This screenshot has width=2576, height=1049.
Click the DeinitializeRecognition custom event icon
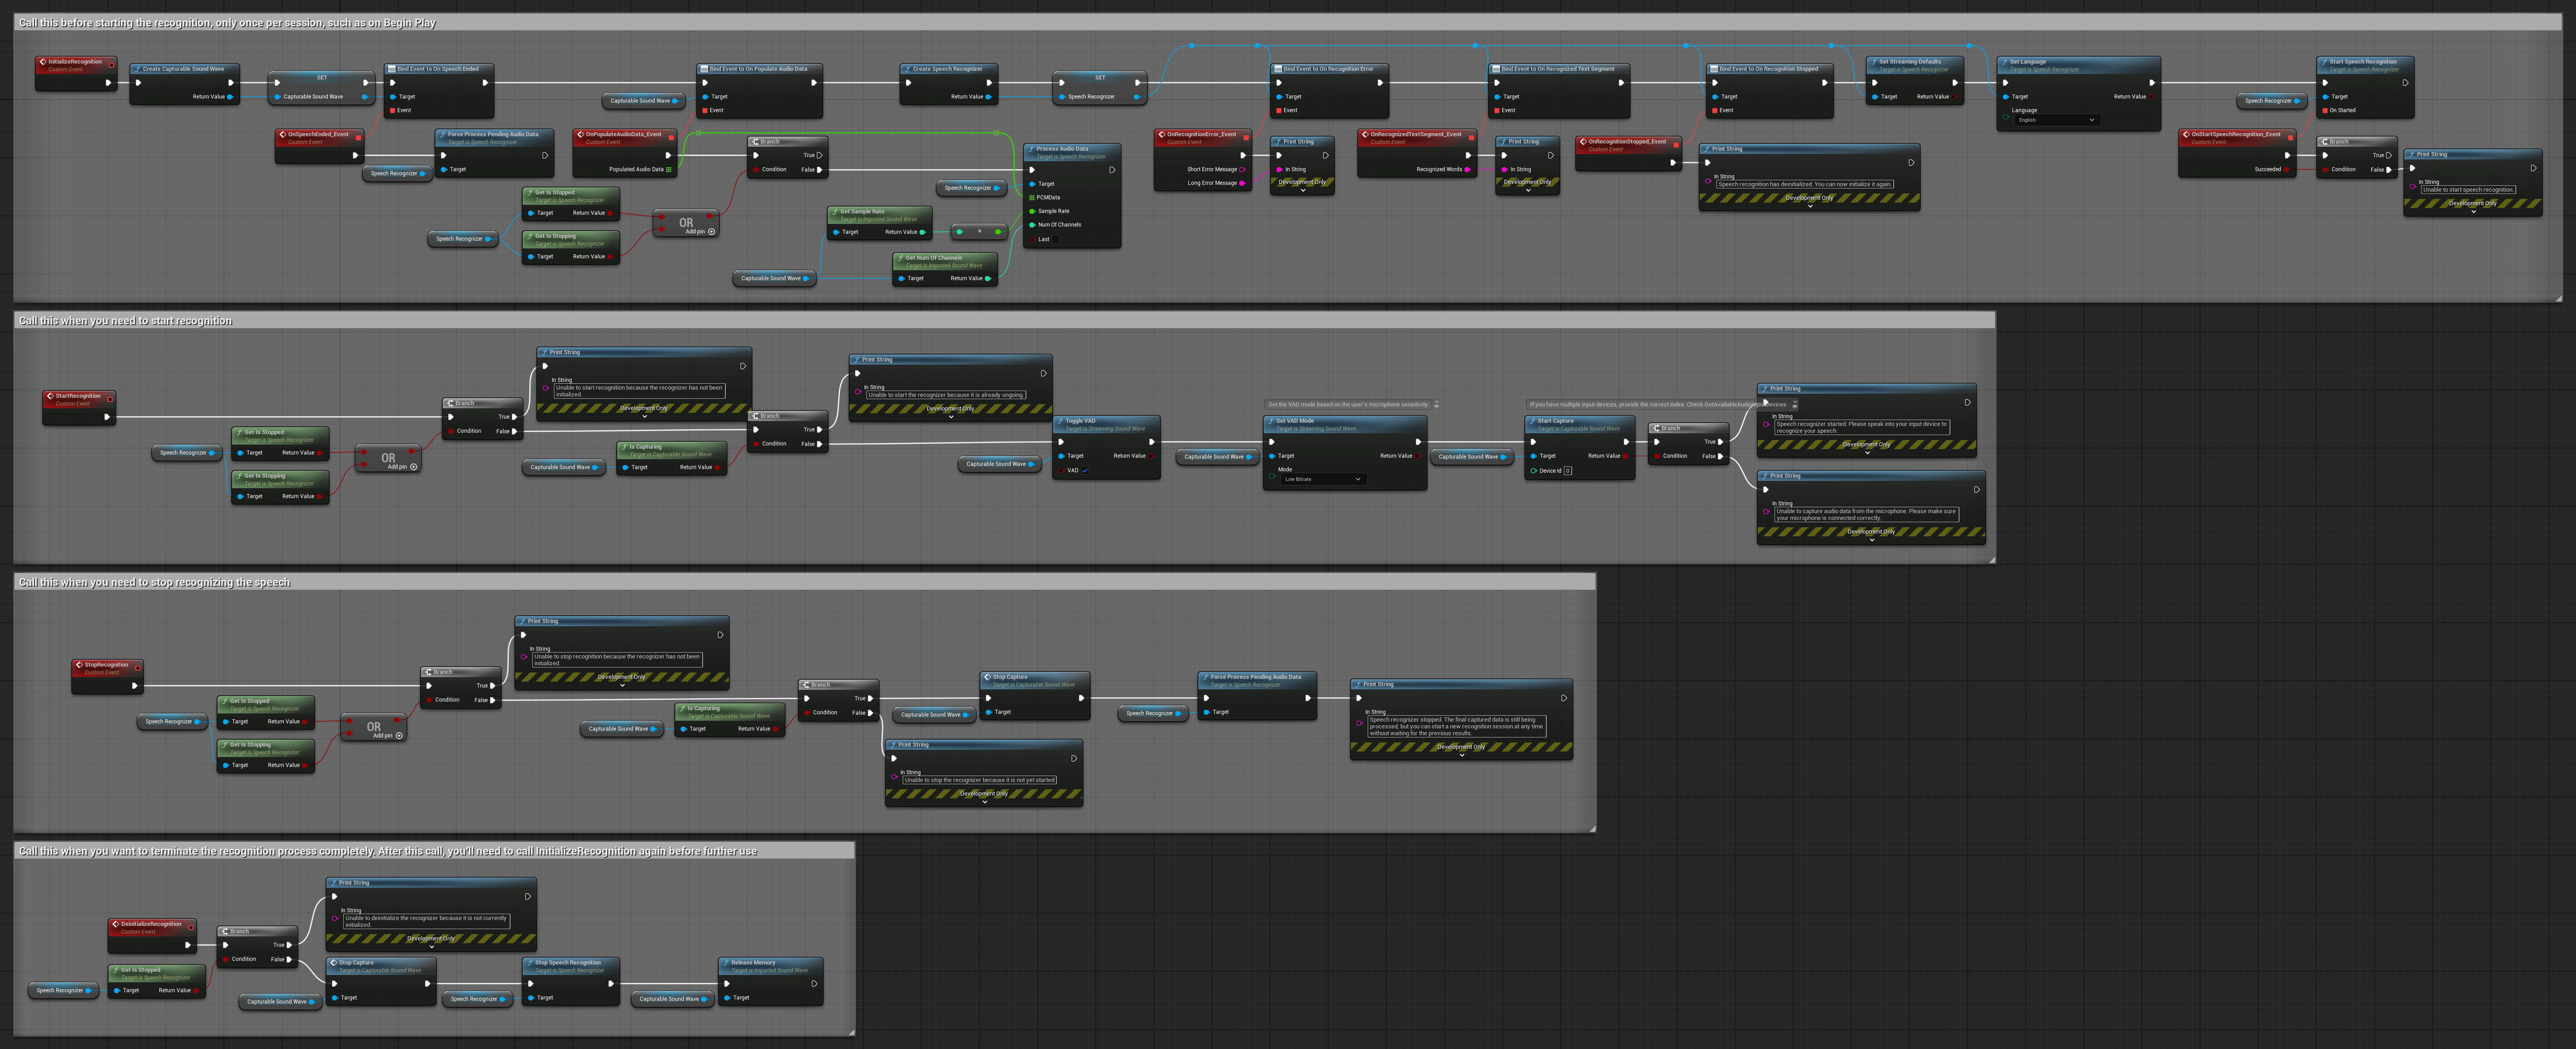click(116, 924)
